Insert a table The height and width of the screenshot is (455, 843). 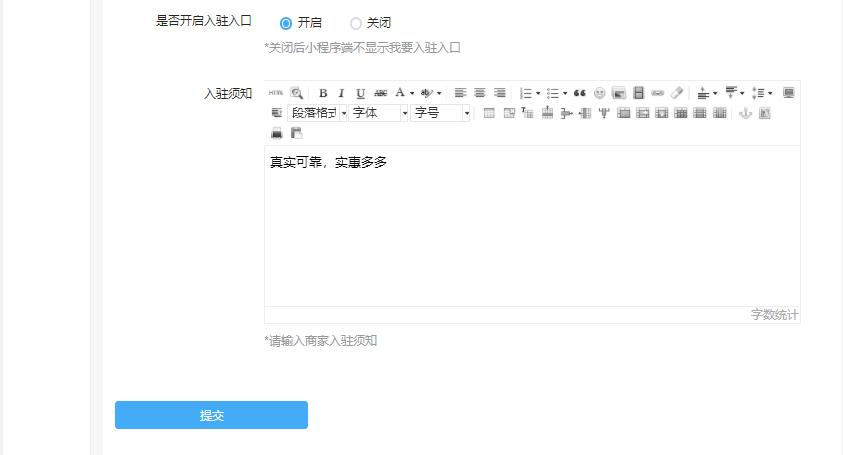pos(489,113)
